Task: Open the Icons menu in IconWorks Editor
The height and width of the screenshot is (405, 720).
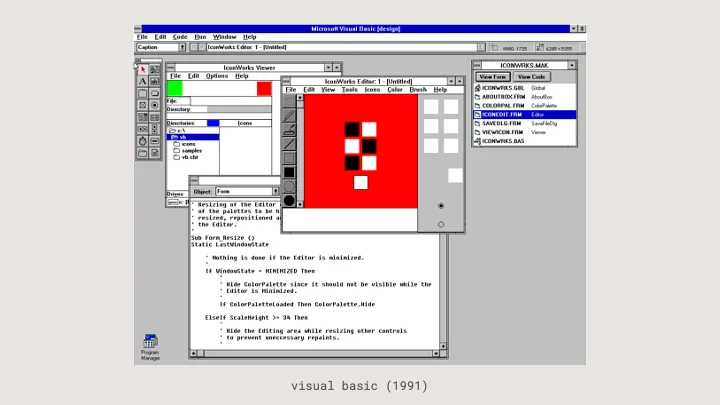Action: point(372,90)
